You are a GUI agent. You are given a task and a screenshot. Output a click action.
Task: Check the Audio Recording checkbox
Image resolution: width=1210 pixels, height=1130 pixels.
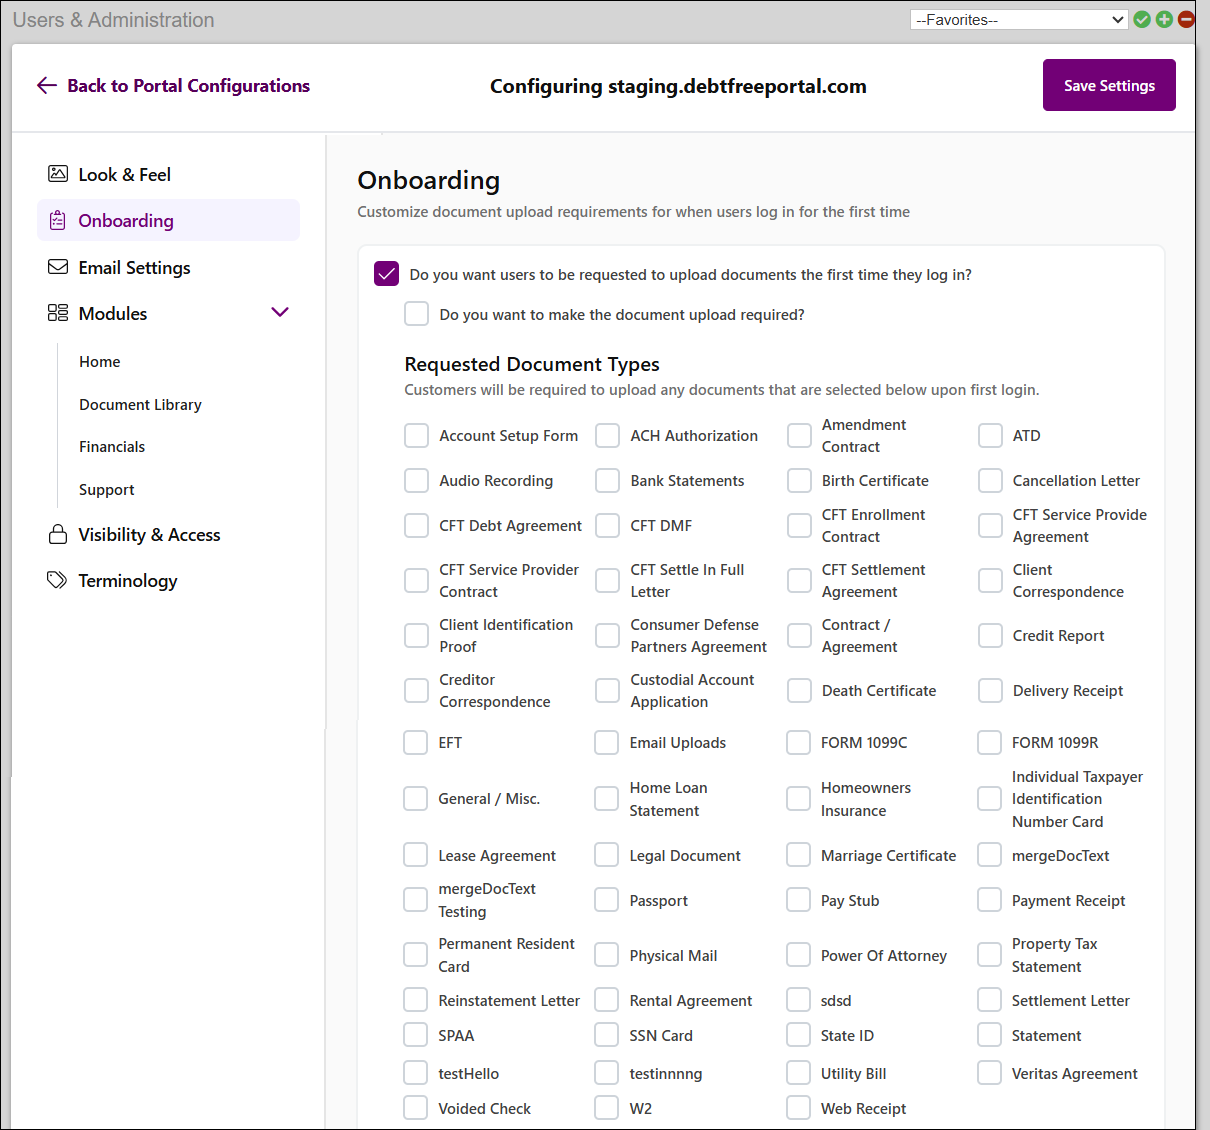(417, 481)
